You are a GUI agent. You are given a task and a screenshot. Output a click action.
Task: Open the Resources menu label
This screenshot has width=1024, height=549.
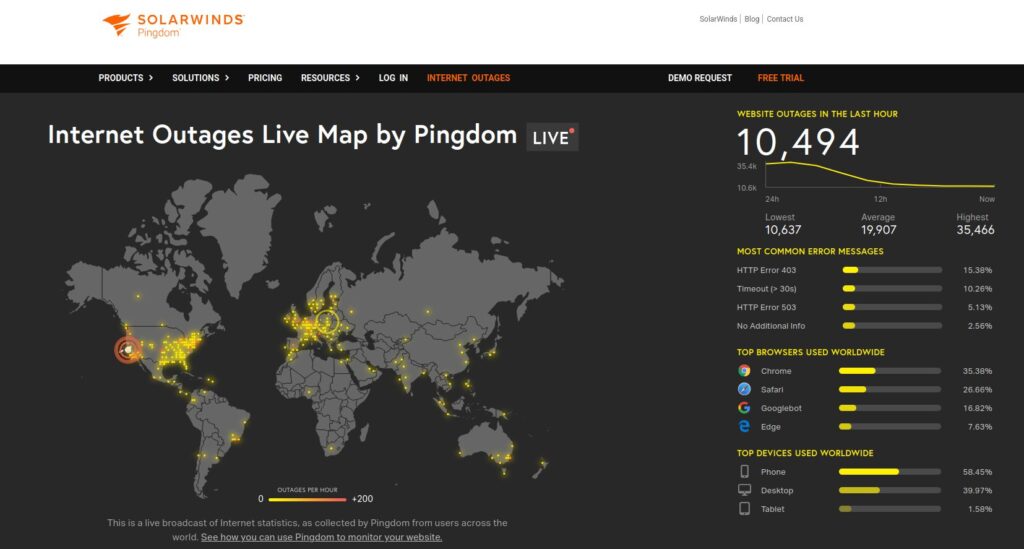(x=325, y=78)
